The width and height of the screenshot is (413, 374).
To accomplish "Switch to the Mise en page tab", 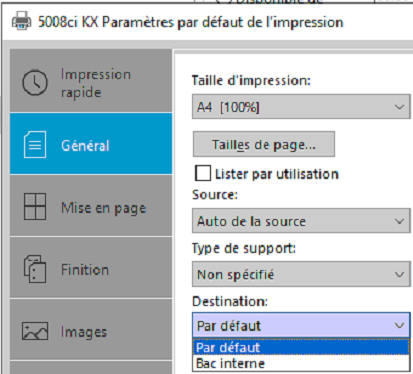I will 91,206.
